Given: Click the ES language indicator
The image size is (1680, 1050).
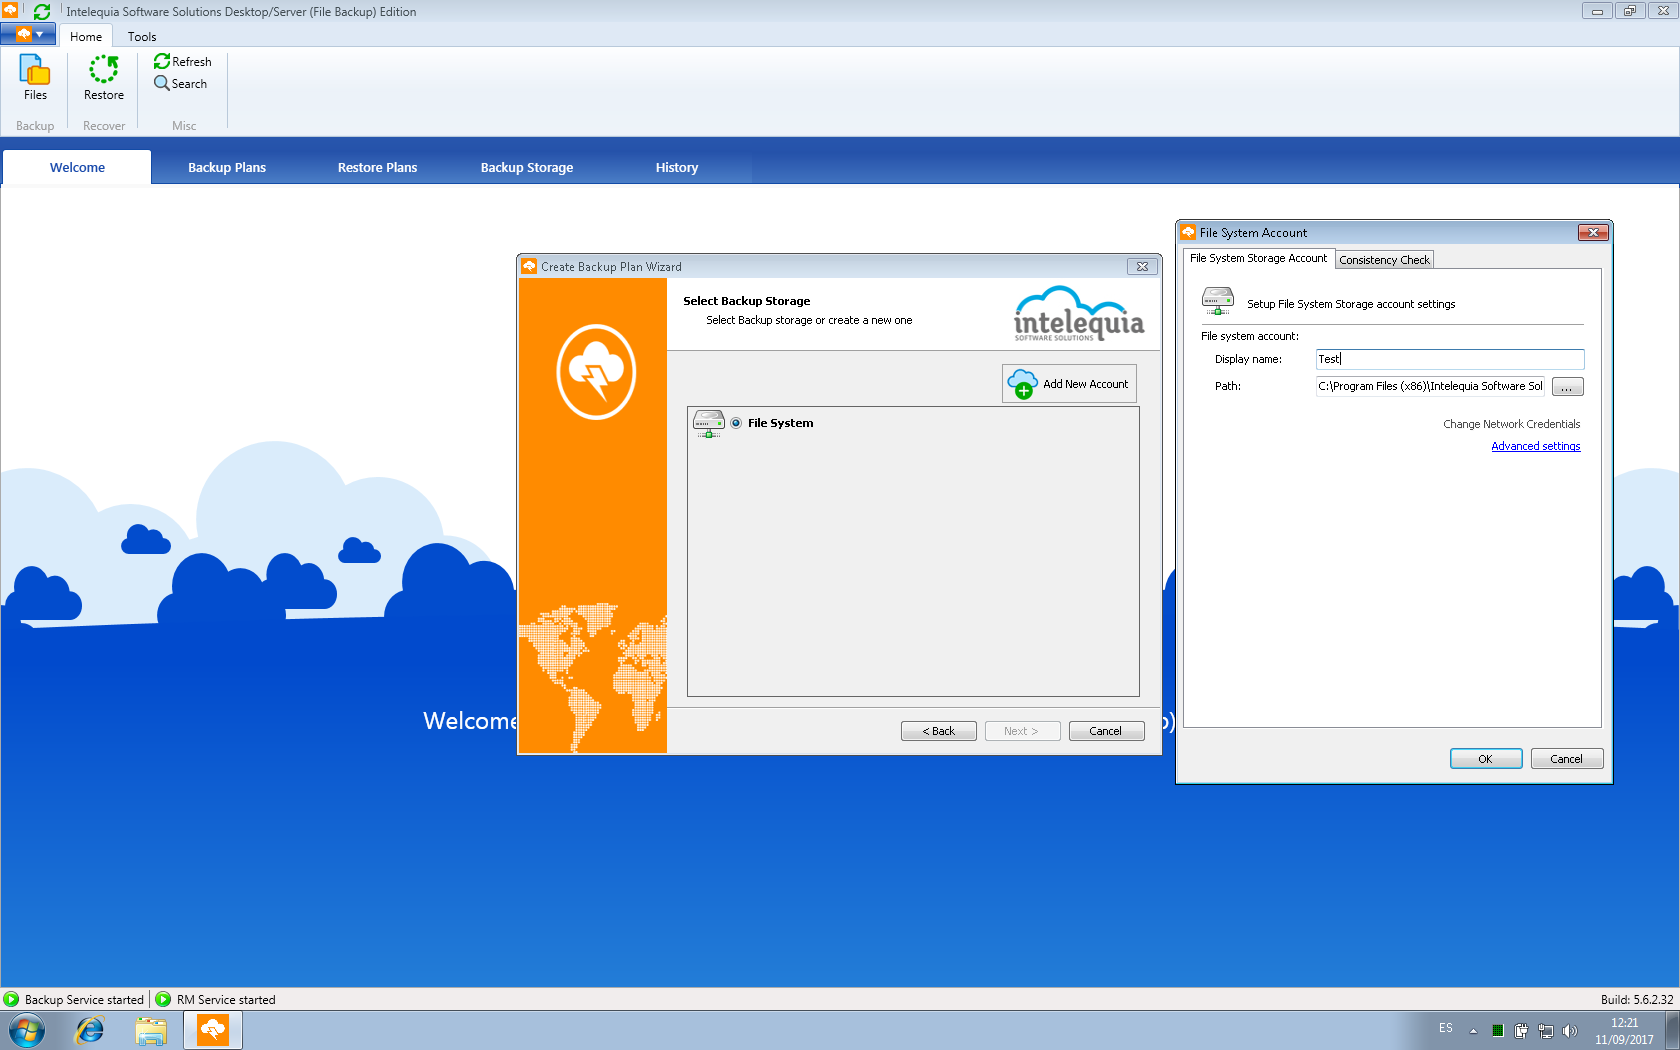Looking at the screenshot, I should (1446, 1028).
